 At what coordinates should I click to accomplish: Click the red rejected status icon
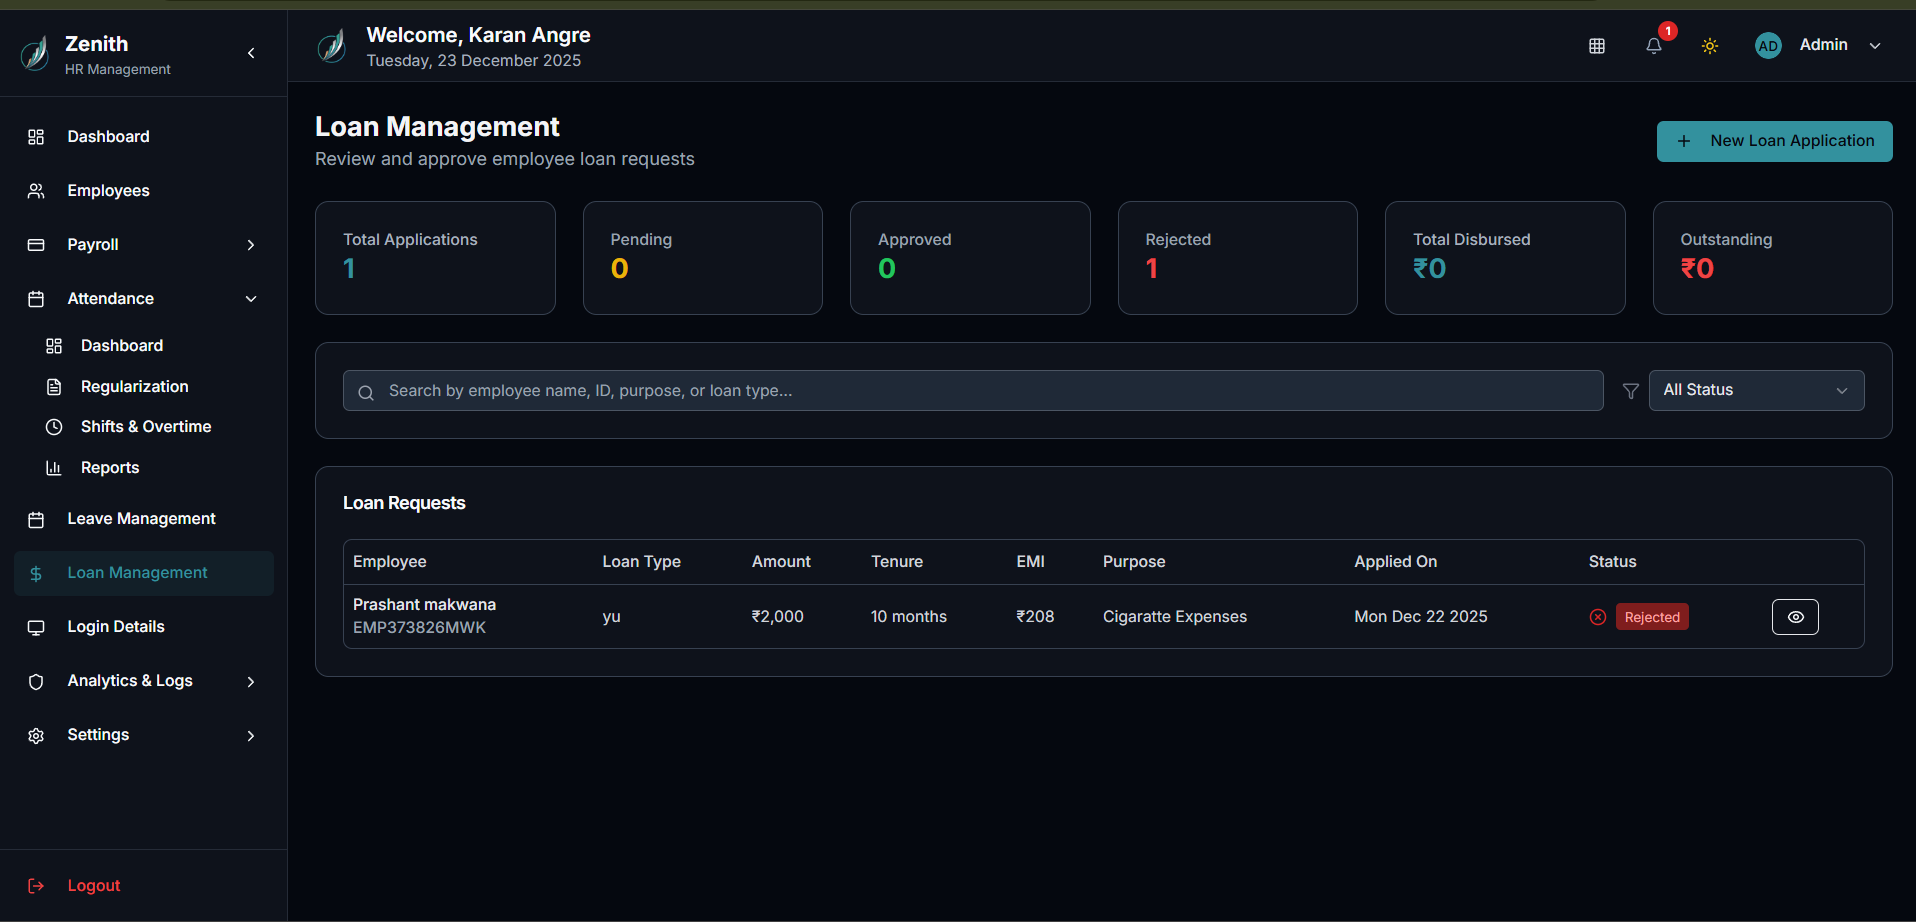click(1598, 617)
